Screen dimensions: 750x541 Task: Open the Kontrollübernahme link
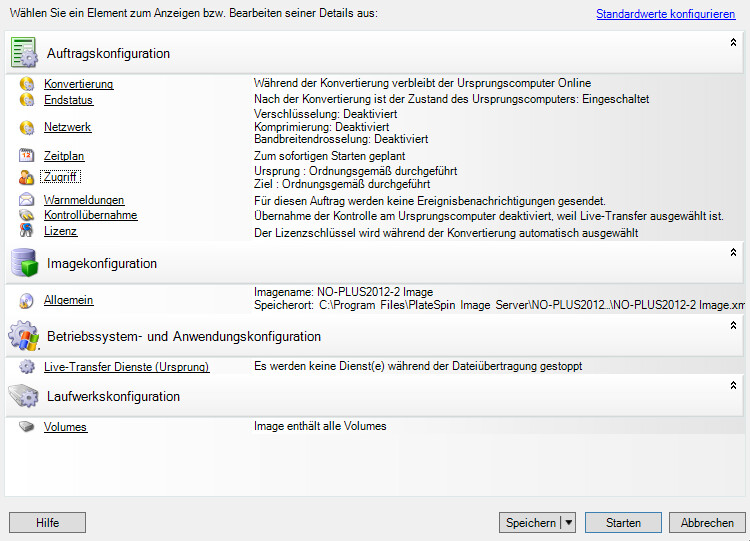pyautogui.click(x=90, y=215)
